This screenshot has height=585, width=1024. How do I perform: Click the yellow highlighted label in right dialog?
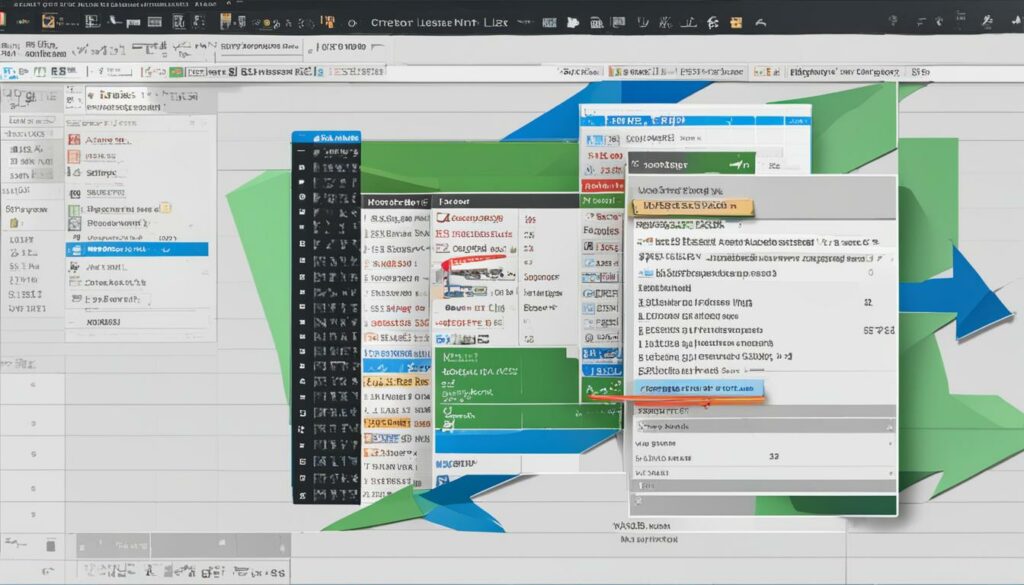pyautogui.click(x=692, y=207)
